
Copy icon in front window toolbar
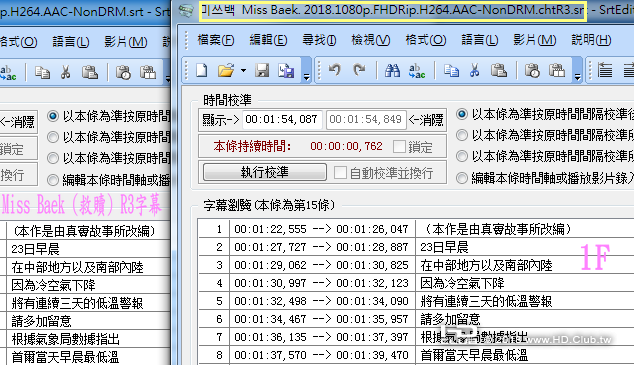451,71
